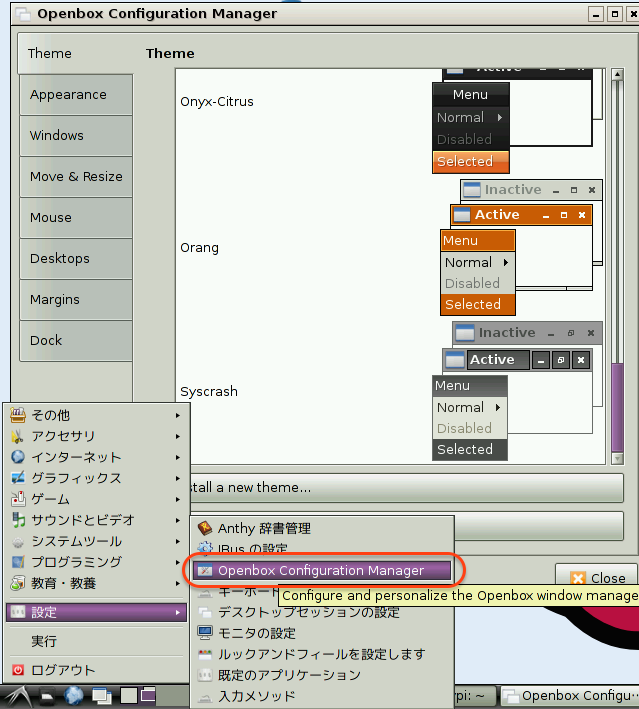Click the Openbox Configuration Manager titlebar window icon

(x=23, y=14)
